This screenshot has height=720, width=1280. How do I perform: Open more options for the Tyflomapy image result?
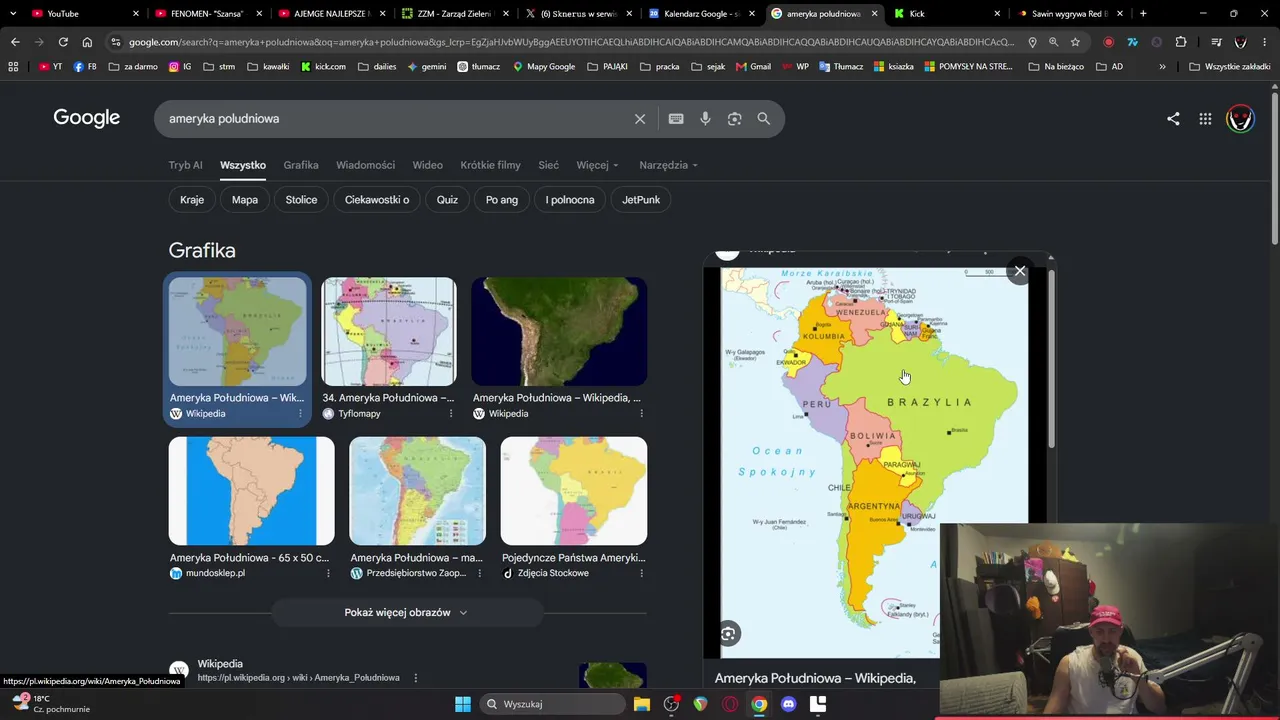(x=451, y=414)
